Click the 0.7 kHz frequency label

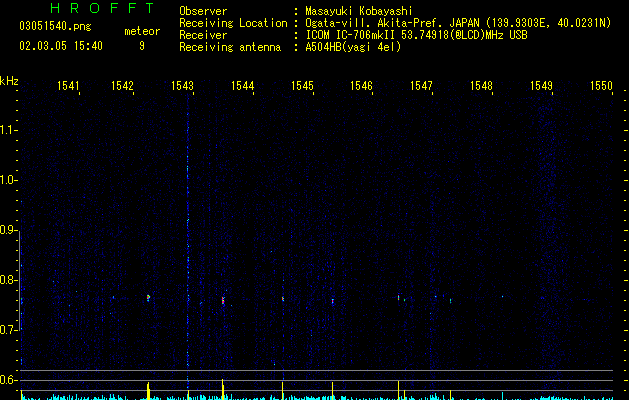[x=8, y=330]
